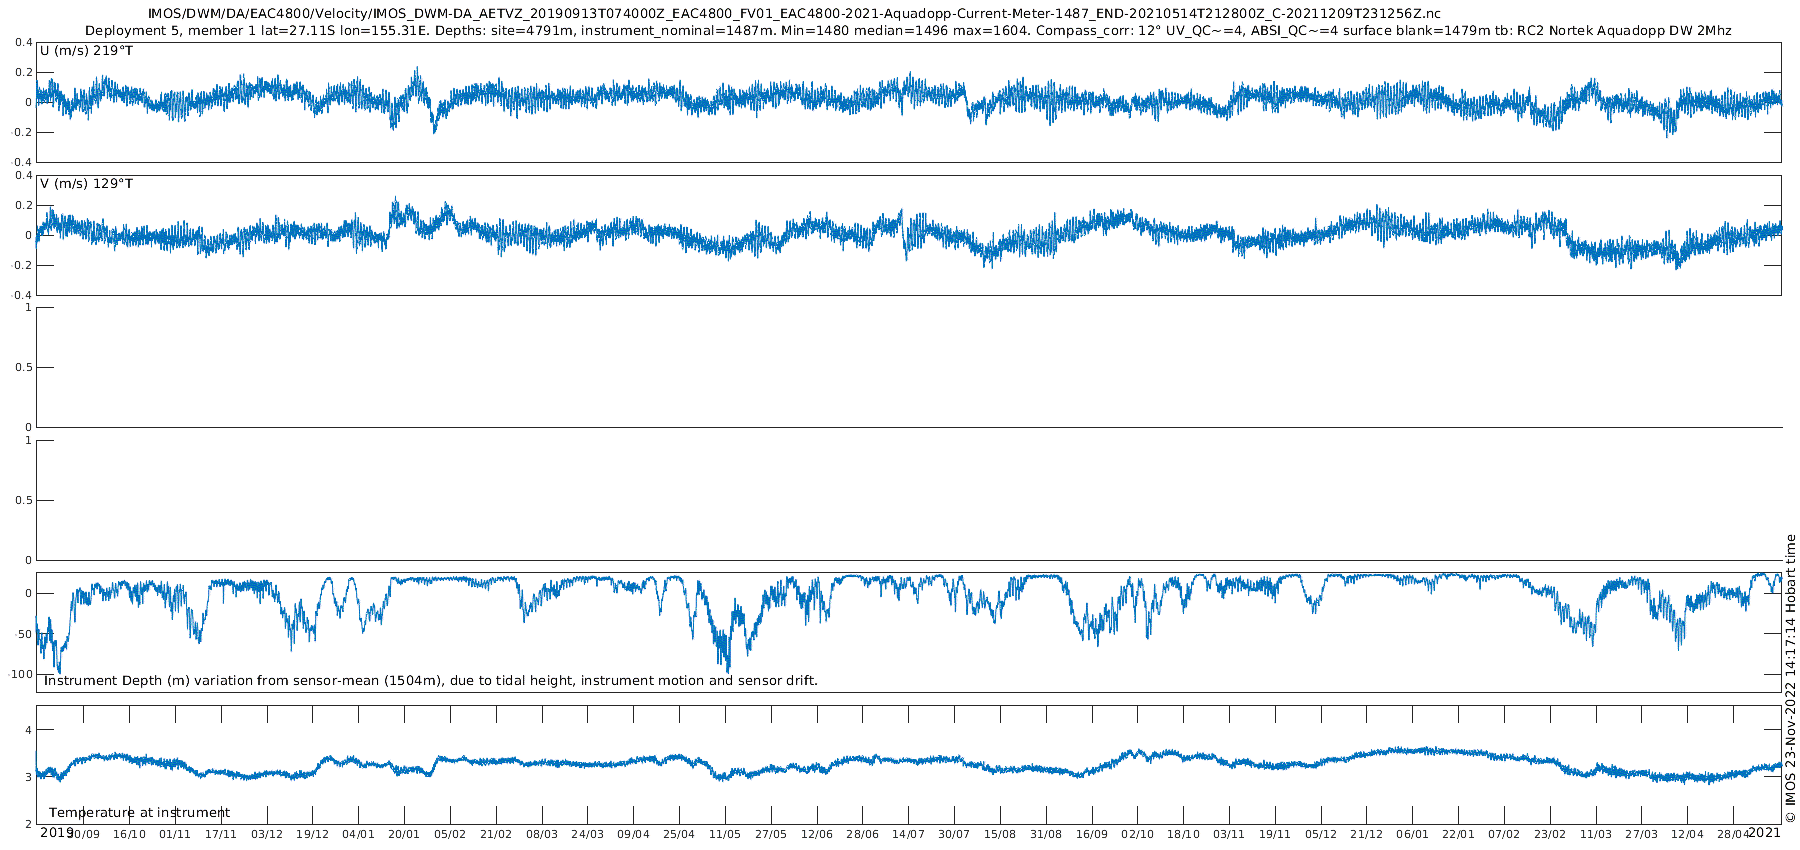The image size is (1800, 850).
Task: Click the '03/12' date tick label
Action: pos(267,834)
